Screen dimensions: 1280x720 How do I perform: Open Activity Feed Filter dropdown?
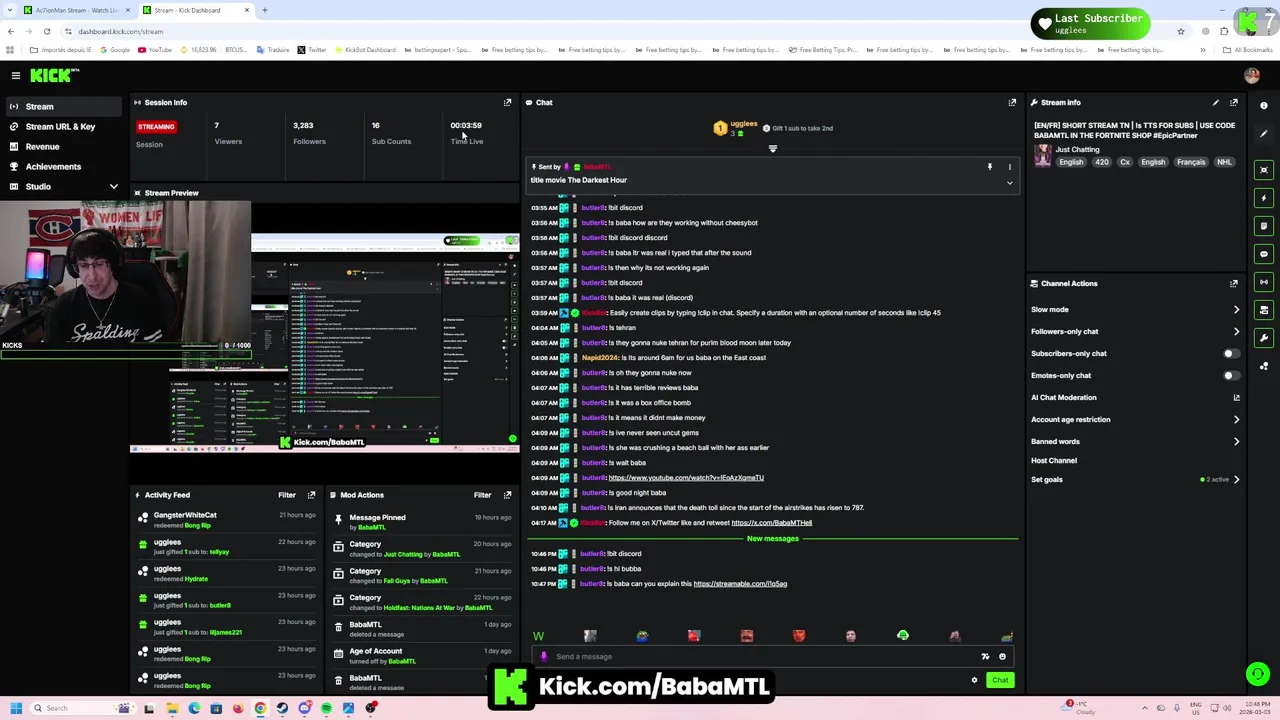(287, 495)
